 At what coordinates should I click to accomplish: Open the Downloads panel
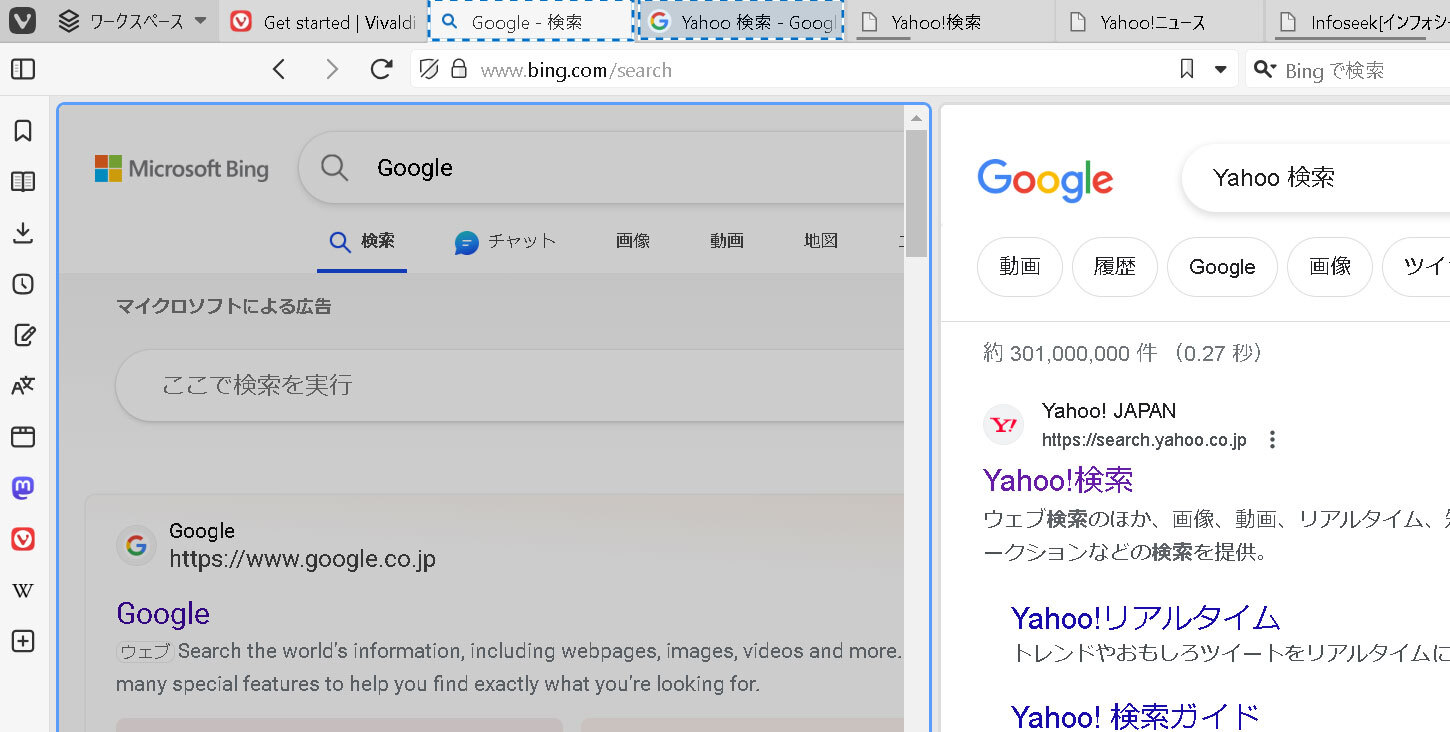tap(23, 233)
